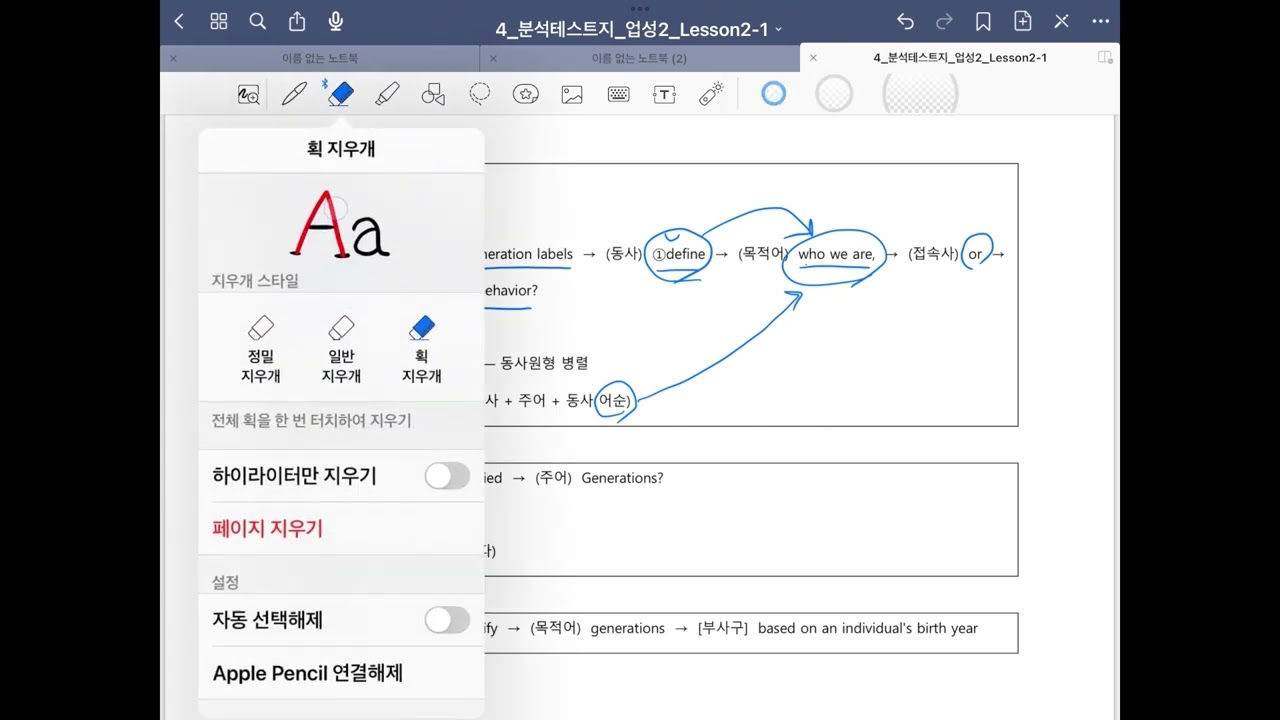Select the Pen tool

[294, 95]
